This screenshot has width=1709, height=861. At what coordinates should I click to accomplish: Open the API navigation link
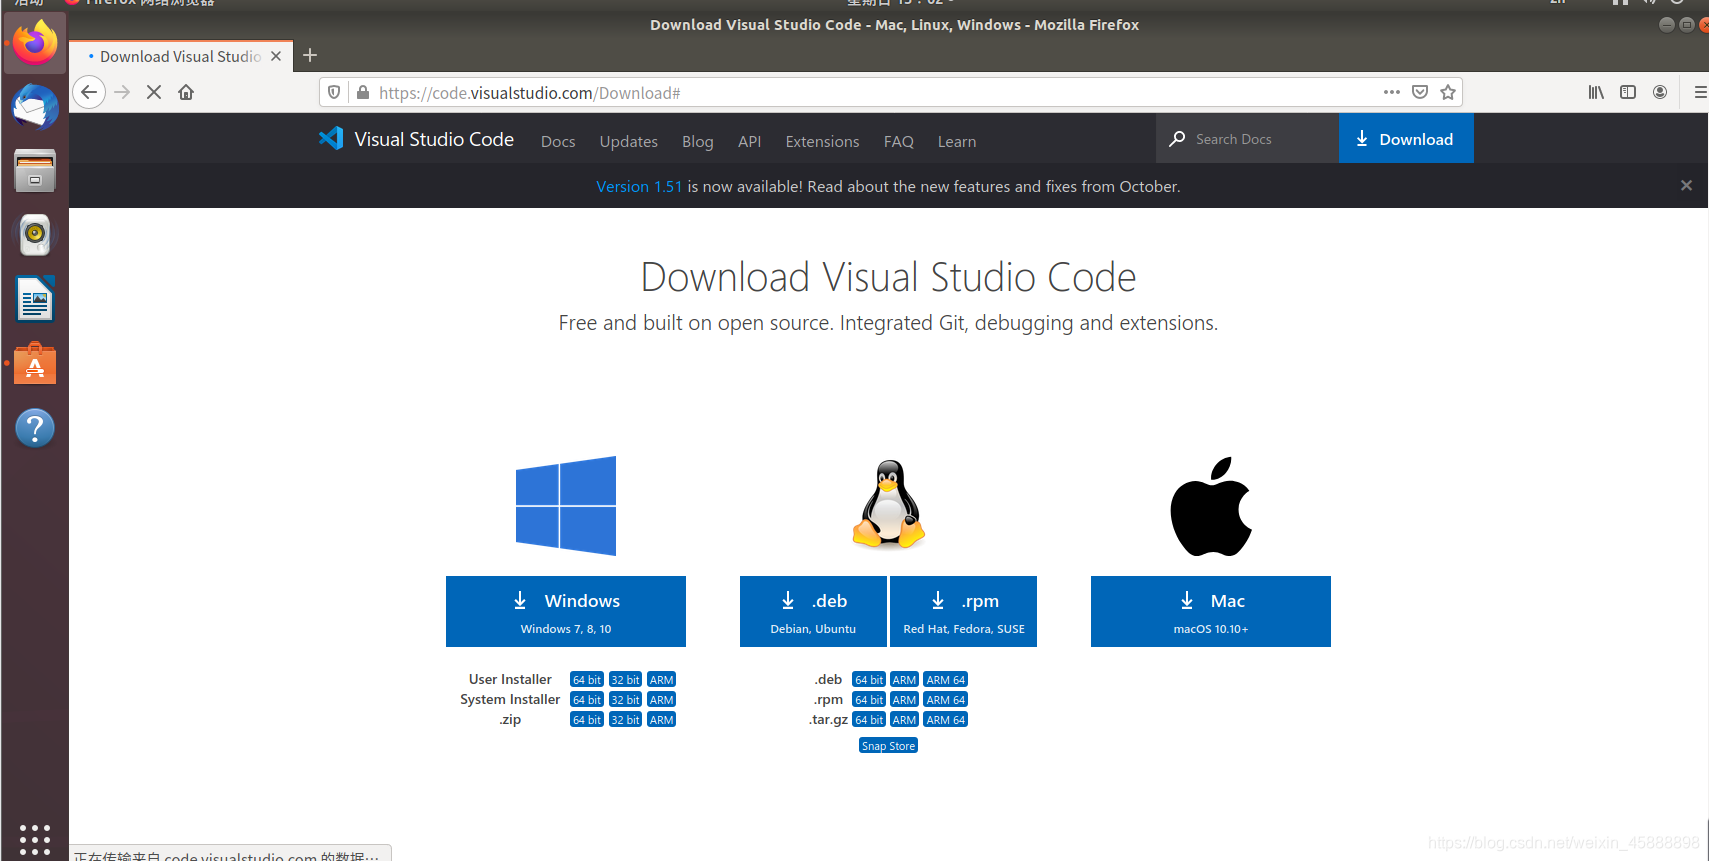pyautogui.click(x=750, y=142)
